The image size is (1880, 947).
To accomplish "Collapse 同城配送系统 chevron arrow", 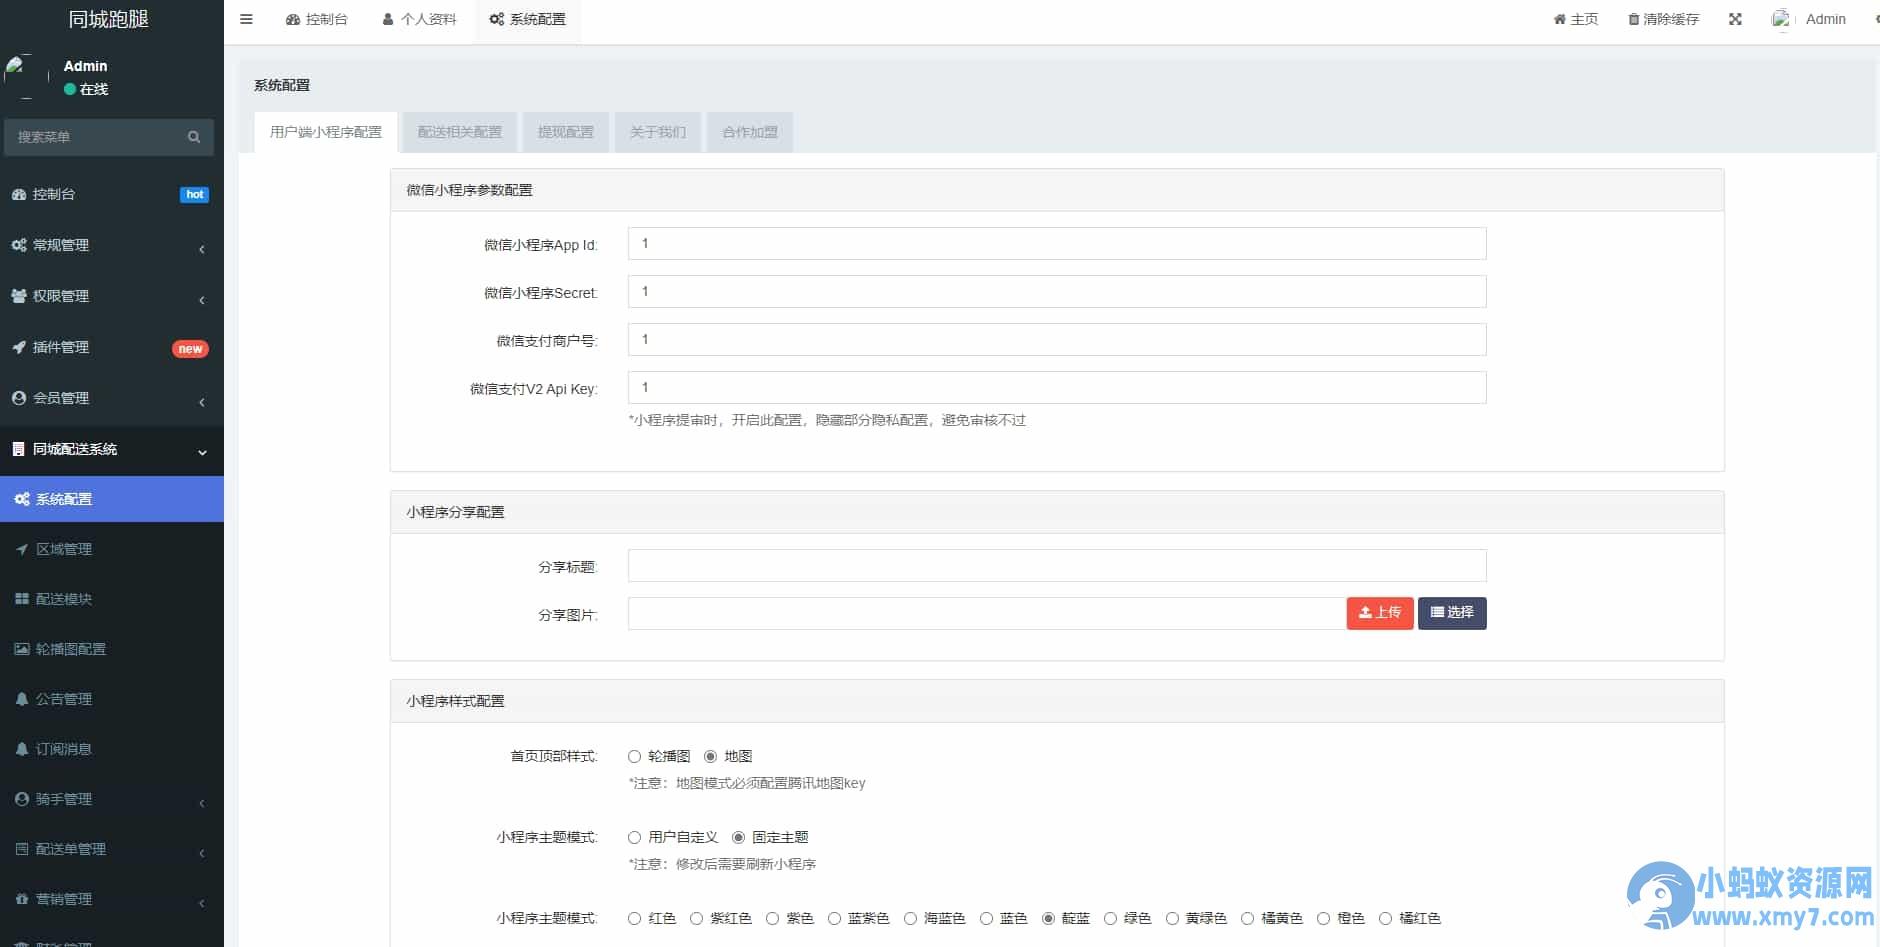I will [202, 452].
